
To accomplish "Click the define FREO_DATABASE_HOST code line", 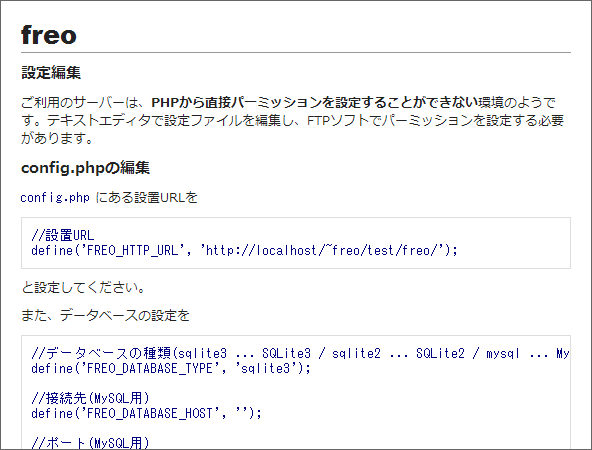I will pos(146,413).
